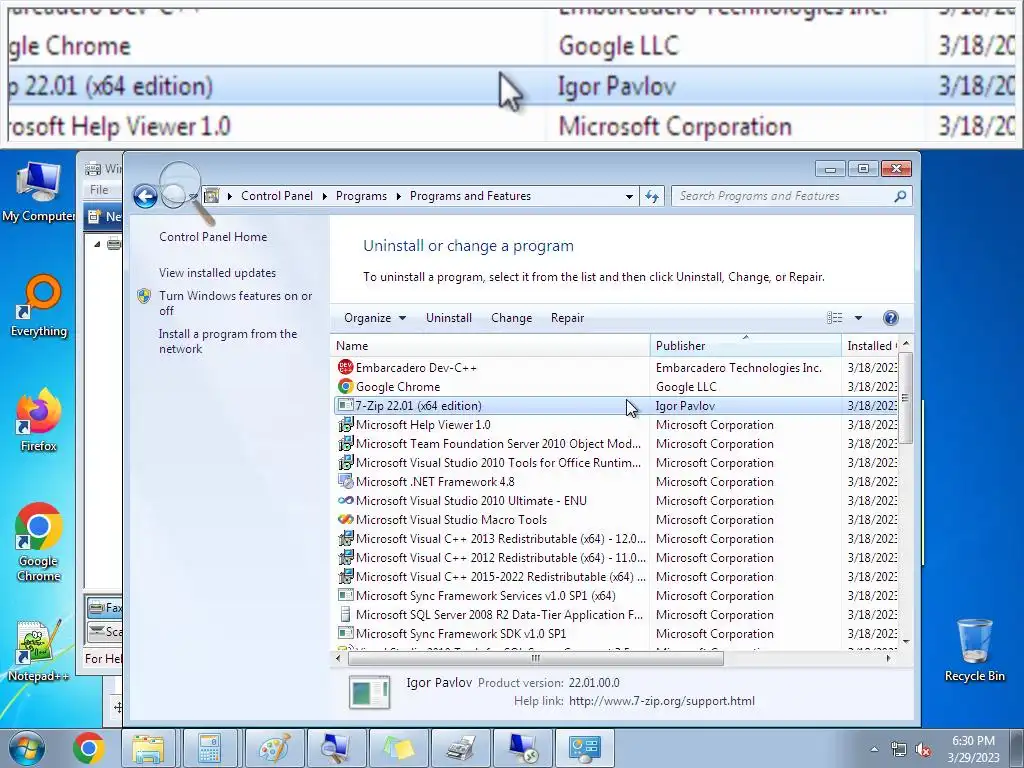Select Microsoft Sync Framework SDK v1.0 SP1
The height and width of the screenshot is (768, 1024).
point(461,633)
